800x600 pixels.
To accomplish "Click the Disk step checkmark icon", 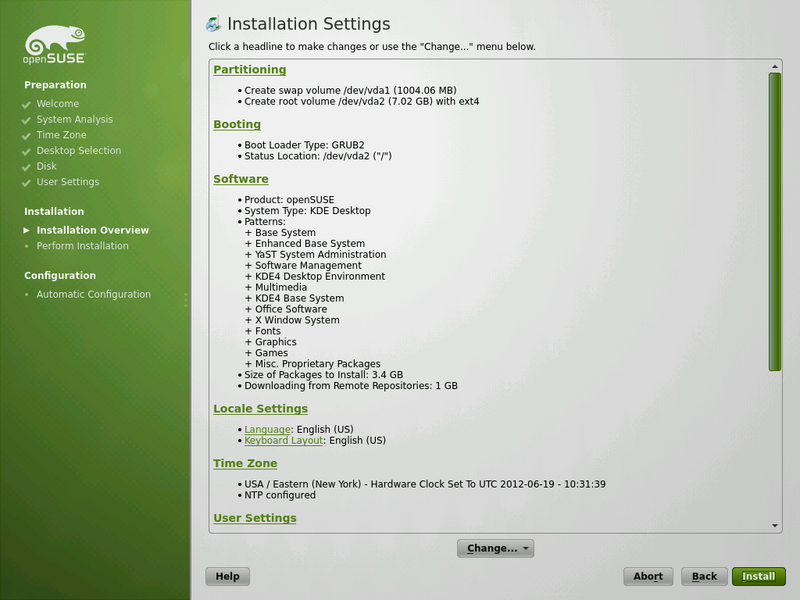I will click(27, 167).
